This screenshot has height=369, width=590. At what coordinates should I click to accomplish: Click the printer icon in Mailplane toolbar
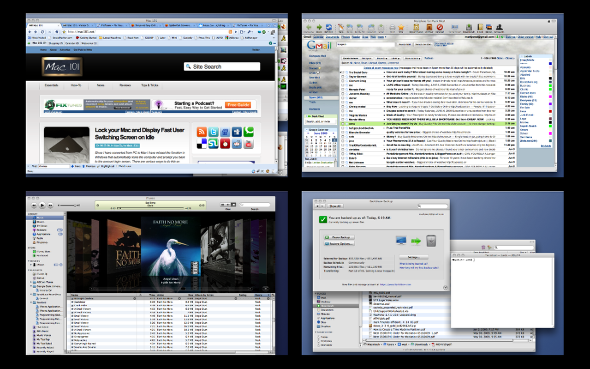click(x=392, y=27)
